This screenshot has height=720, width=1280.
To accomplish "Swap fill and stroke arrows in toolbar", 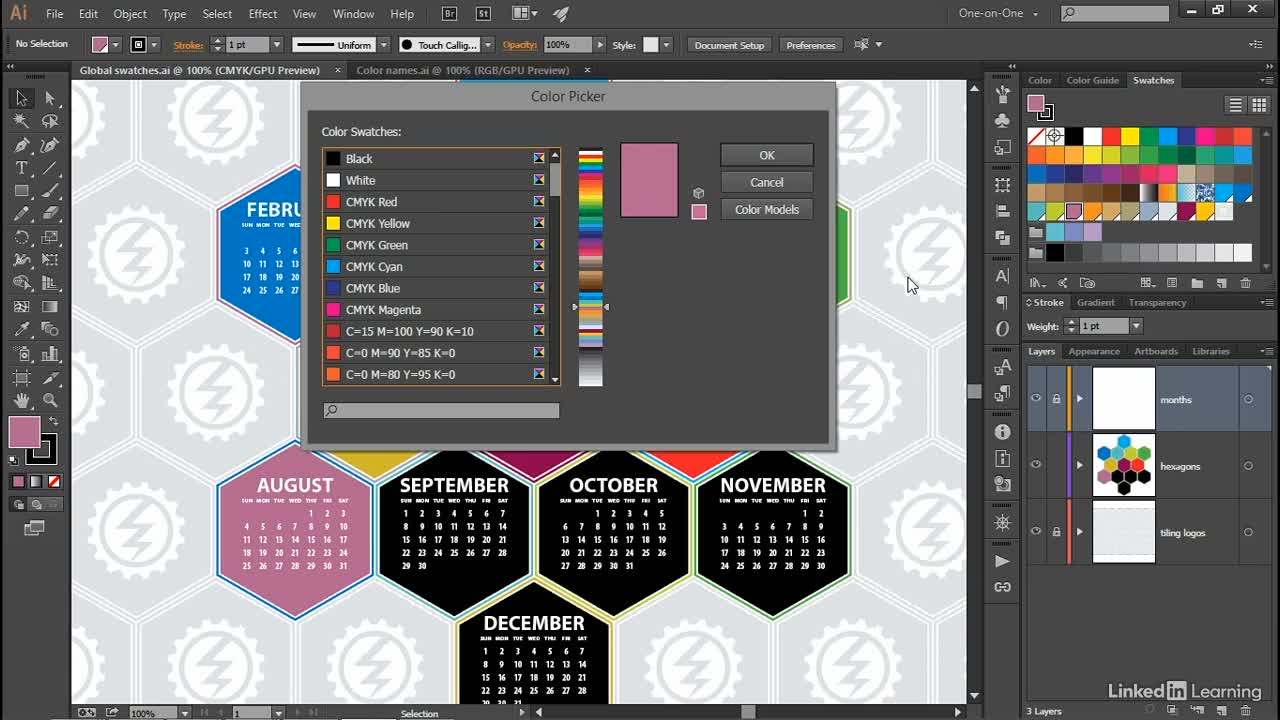I will (x=53, y=422).
